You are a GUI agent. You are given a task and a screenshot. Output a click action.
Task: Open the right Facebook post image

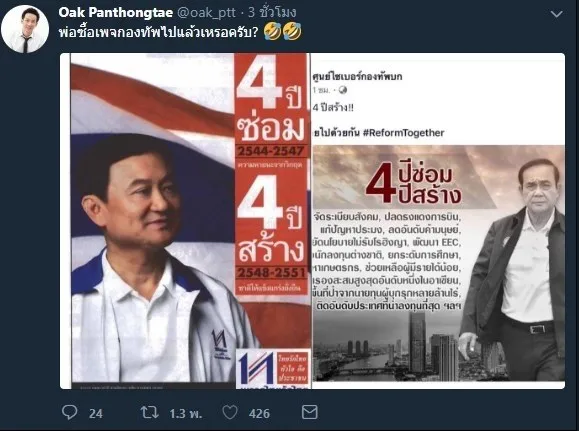pos(438,221)
